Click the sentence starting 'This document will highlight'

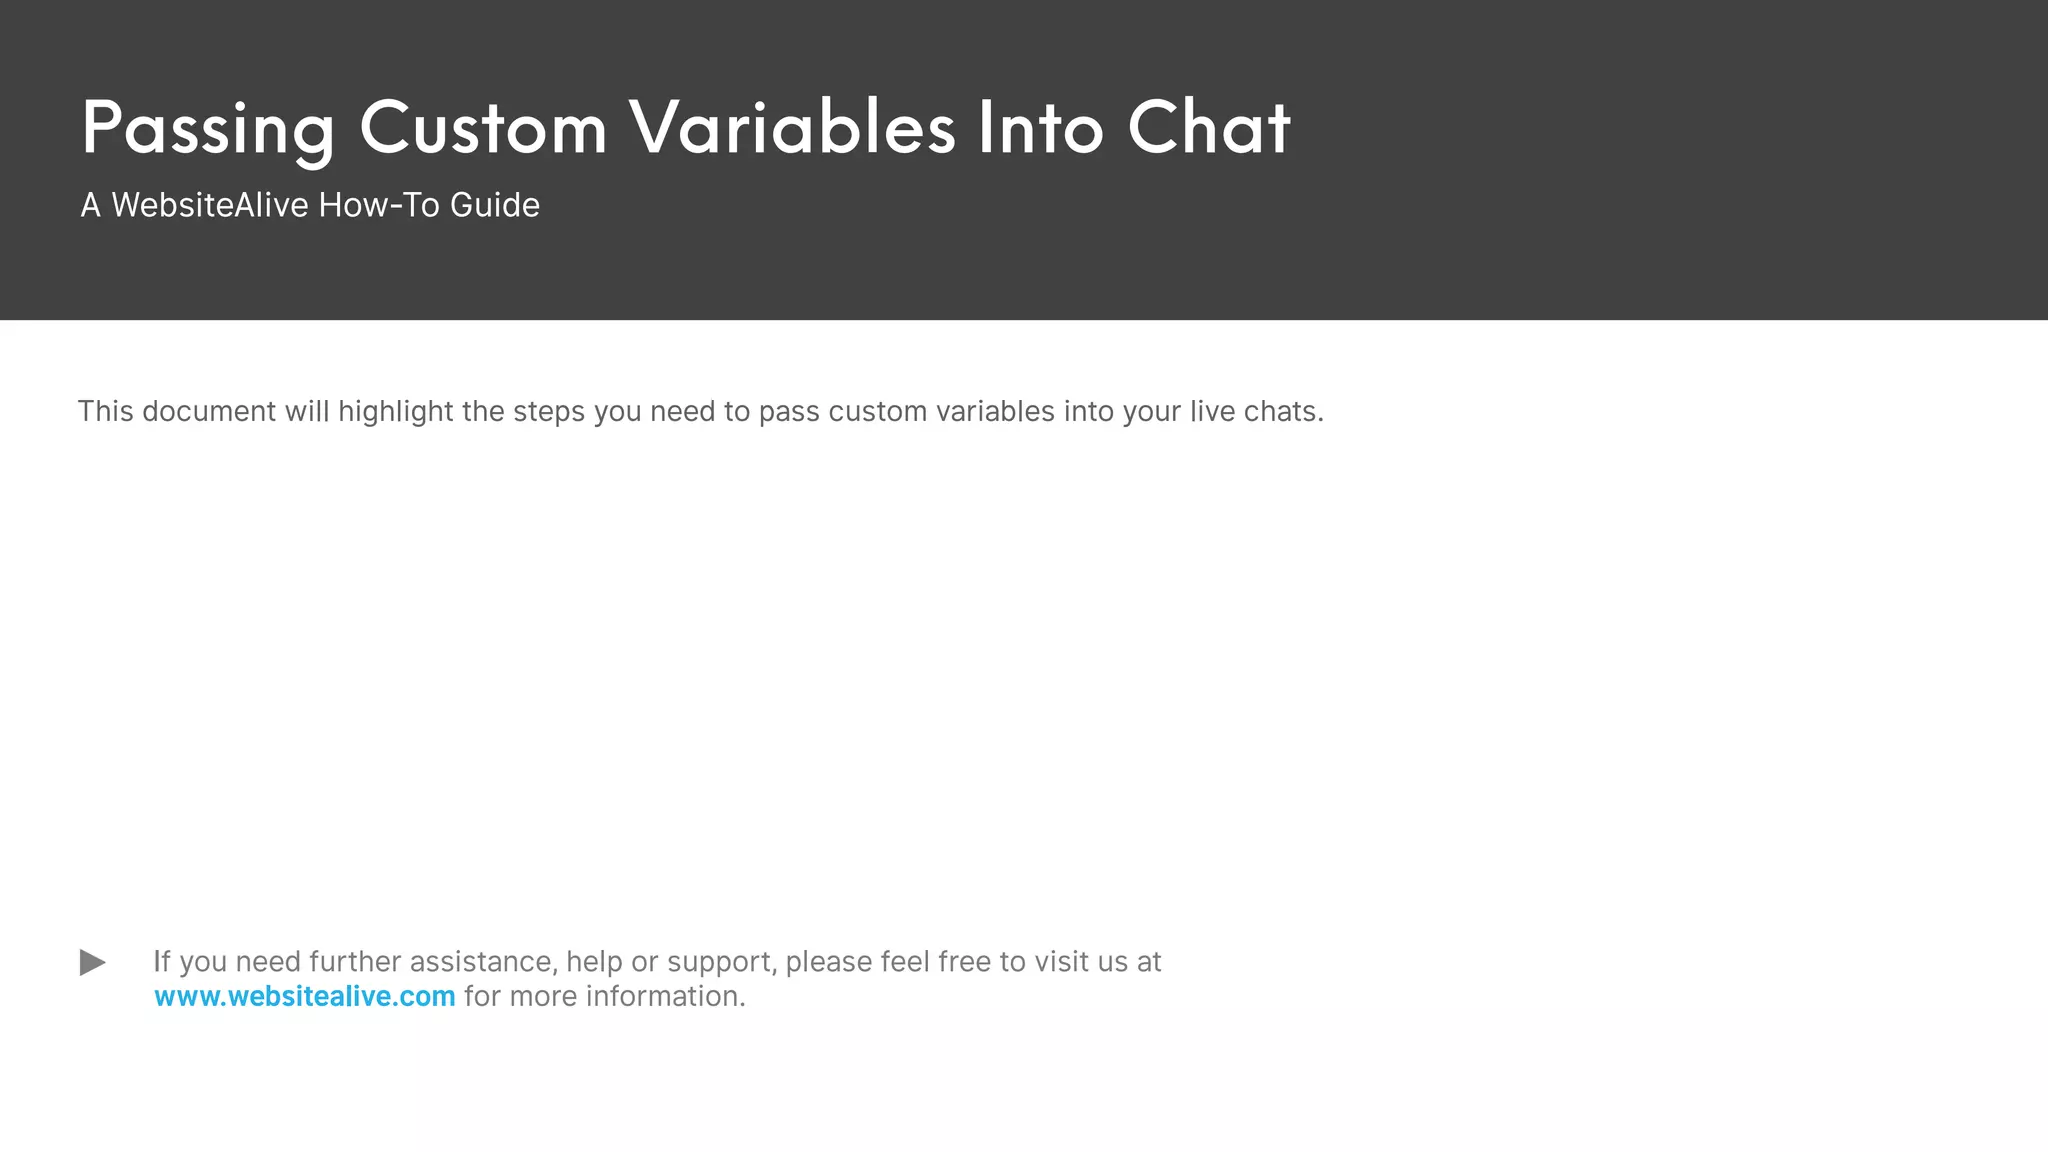701,412
